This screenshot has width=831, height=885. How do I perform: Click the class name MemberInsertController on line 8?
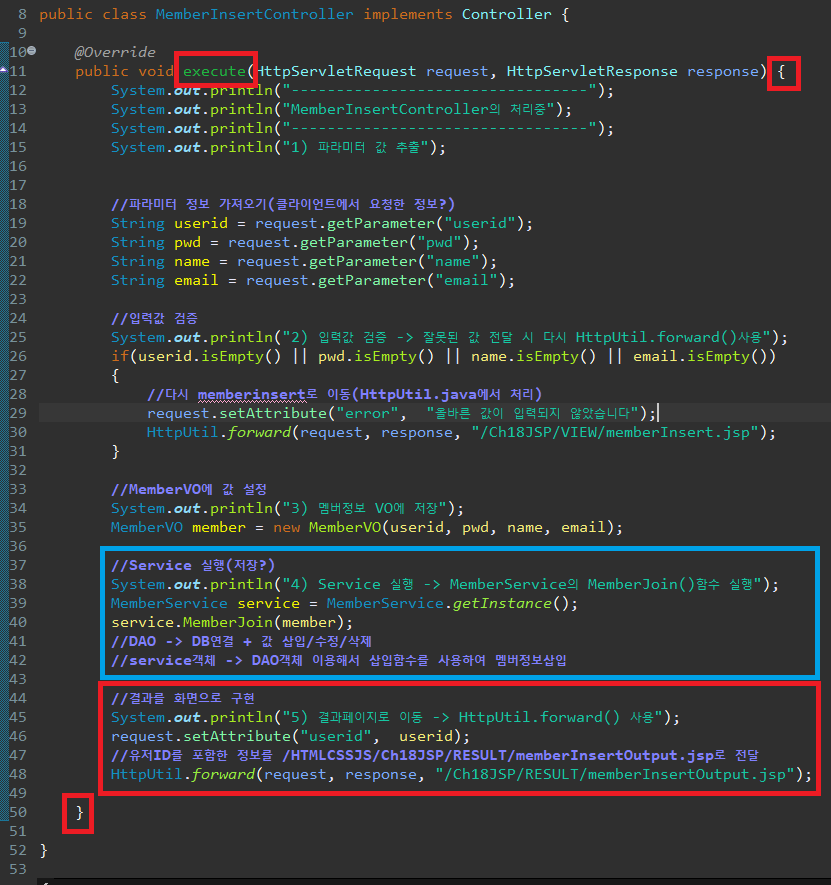(x=254, y=14)
